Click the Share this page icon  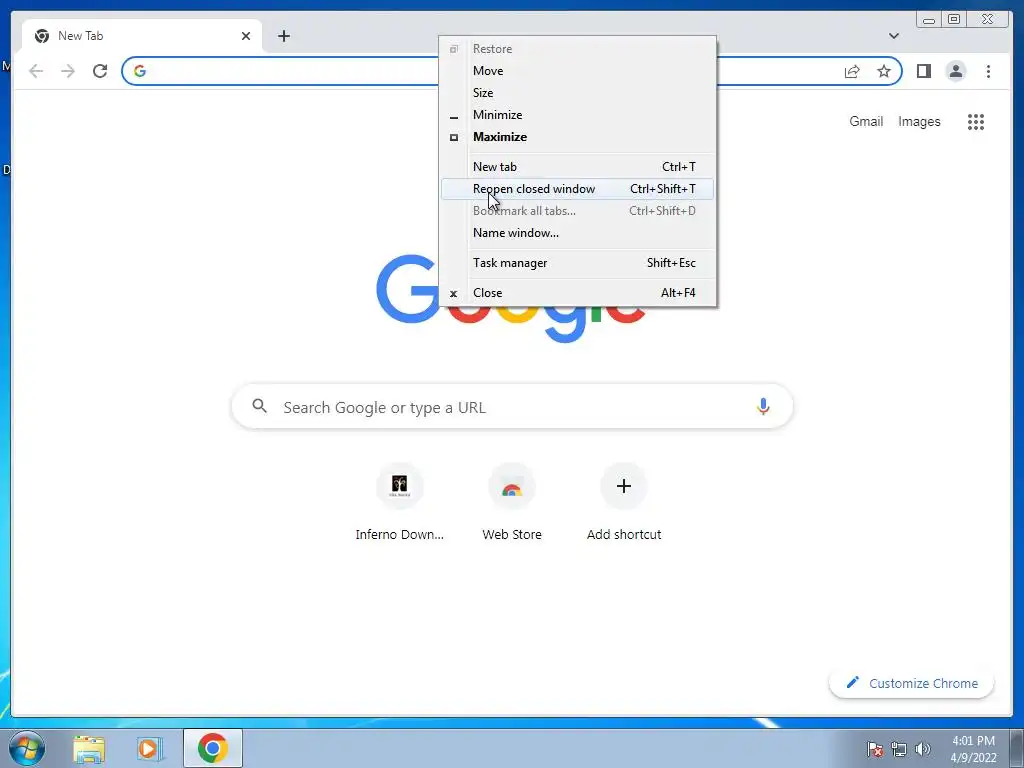tap(852, 71)
